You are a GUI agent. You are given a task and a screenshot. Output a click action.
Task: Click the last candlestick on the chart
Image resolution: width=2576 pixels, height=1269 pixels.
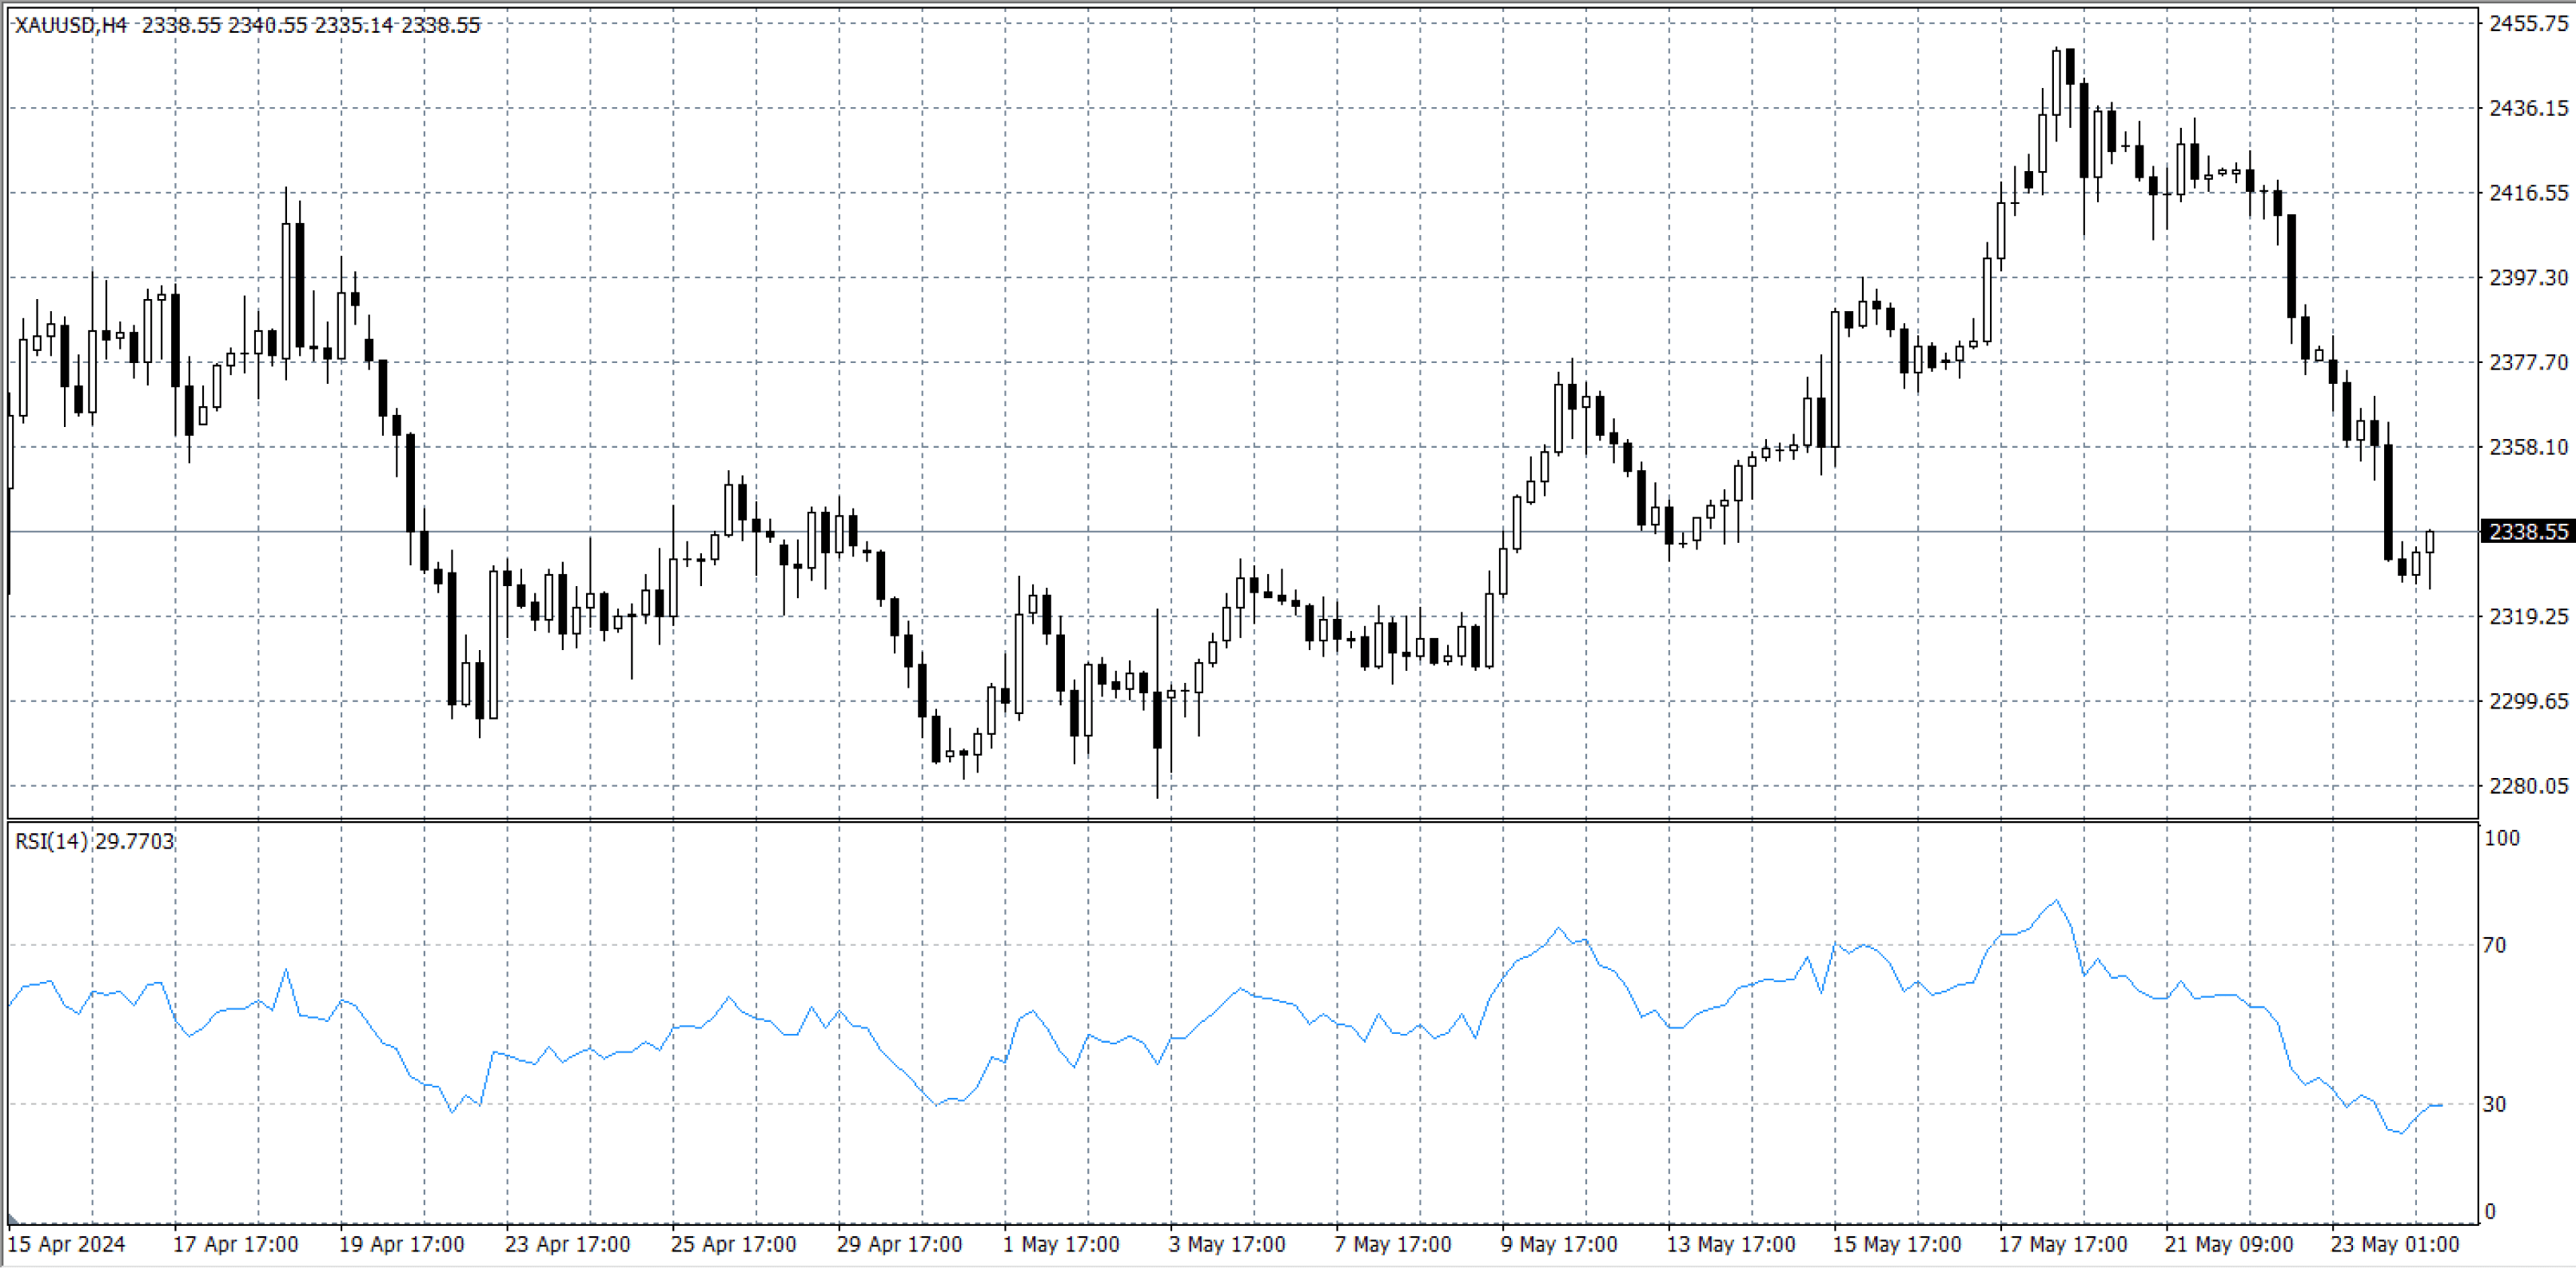[x=2430, y=543]
